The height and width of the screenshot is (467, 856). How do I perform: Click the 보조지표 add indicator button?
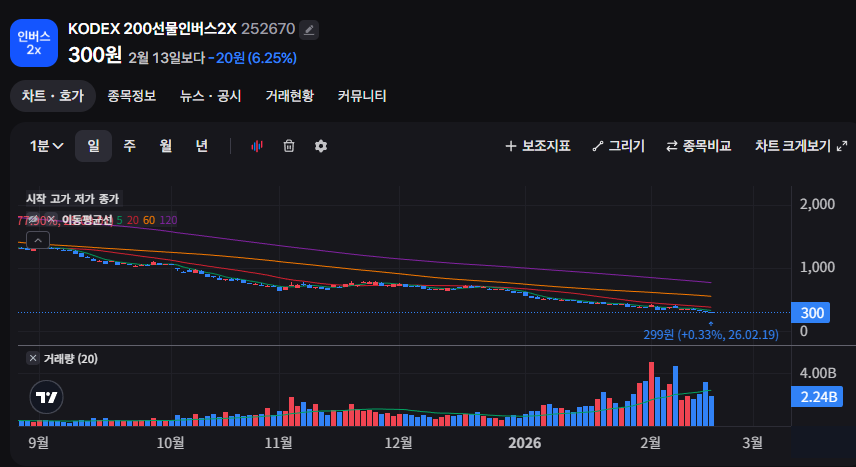538,146
